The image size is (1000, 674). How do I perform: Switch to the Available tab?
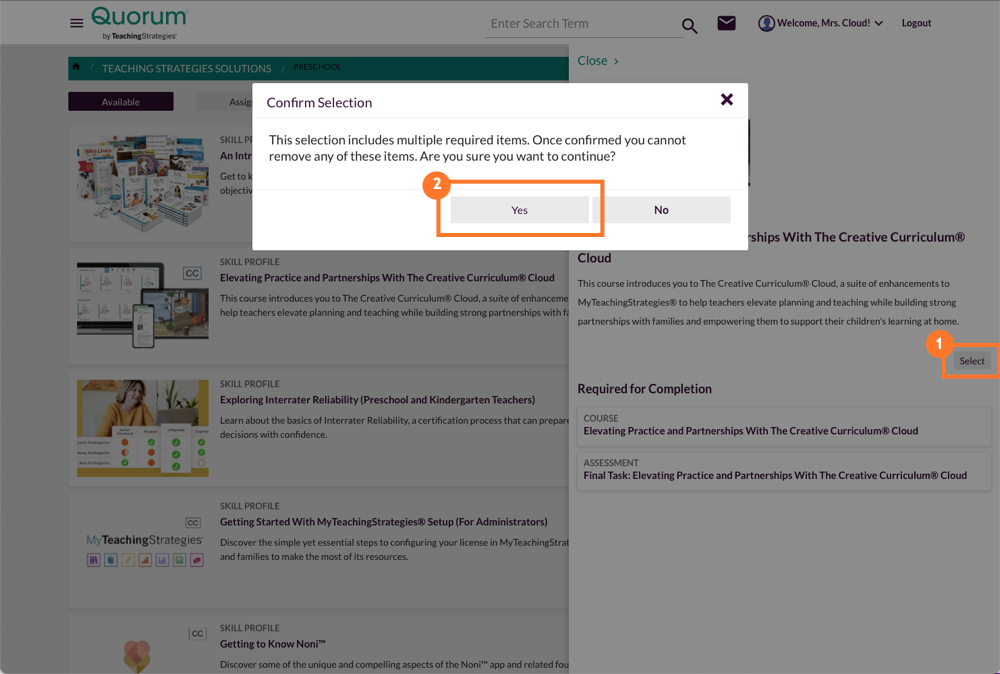(120, 101)
